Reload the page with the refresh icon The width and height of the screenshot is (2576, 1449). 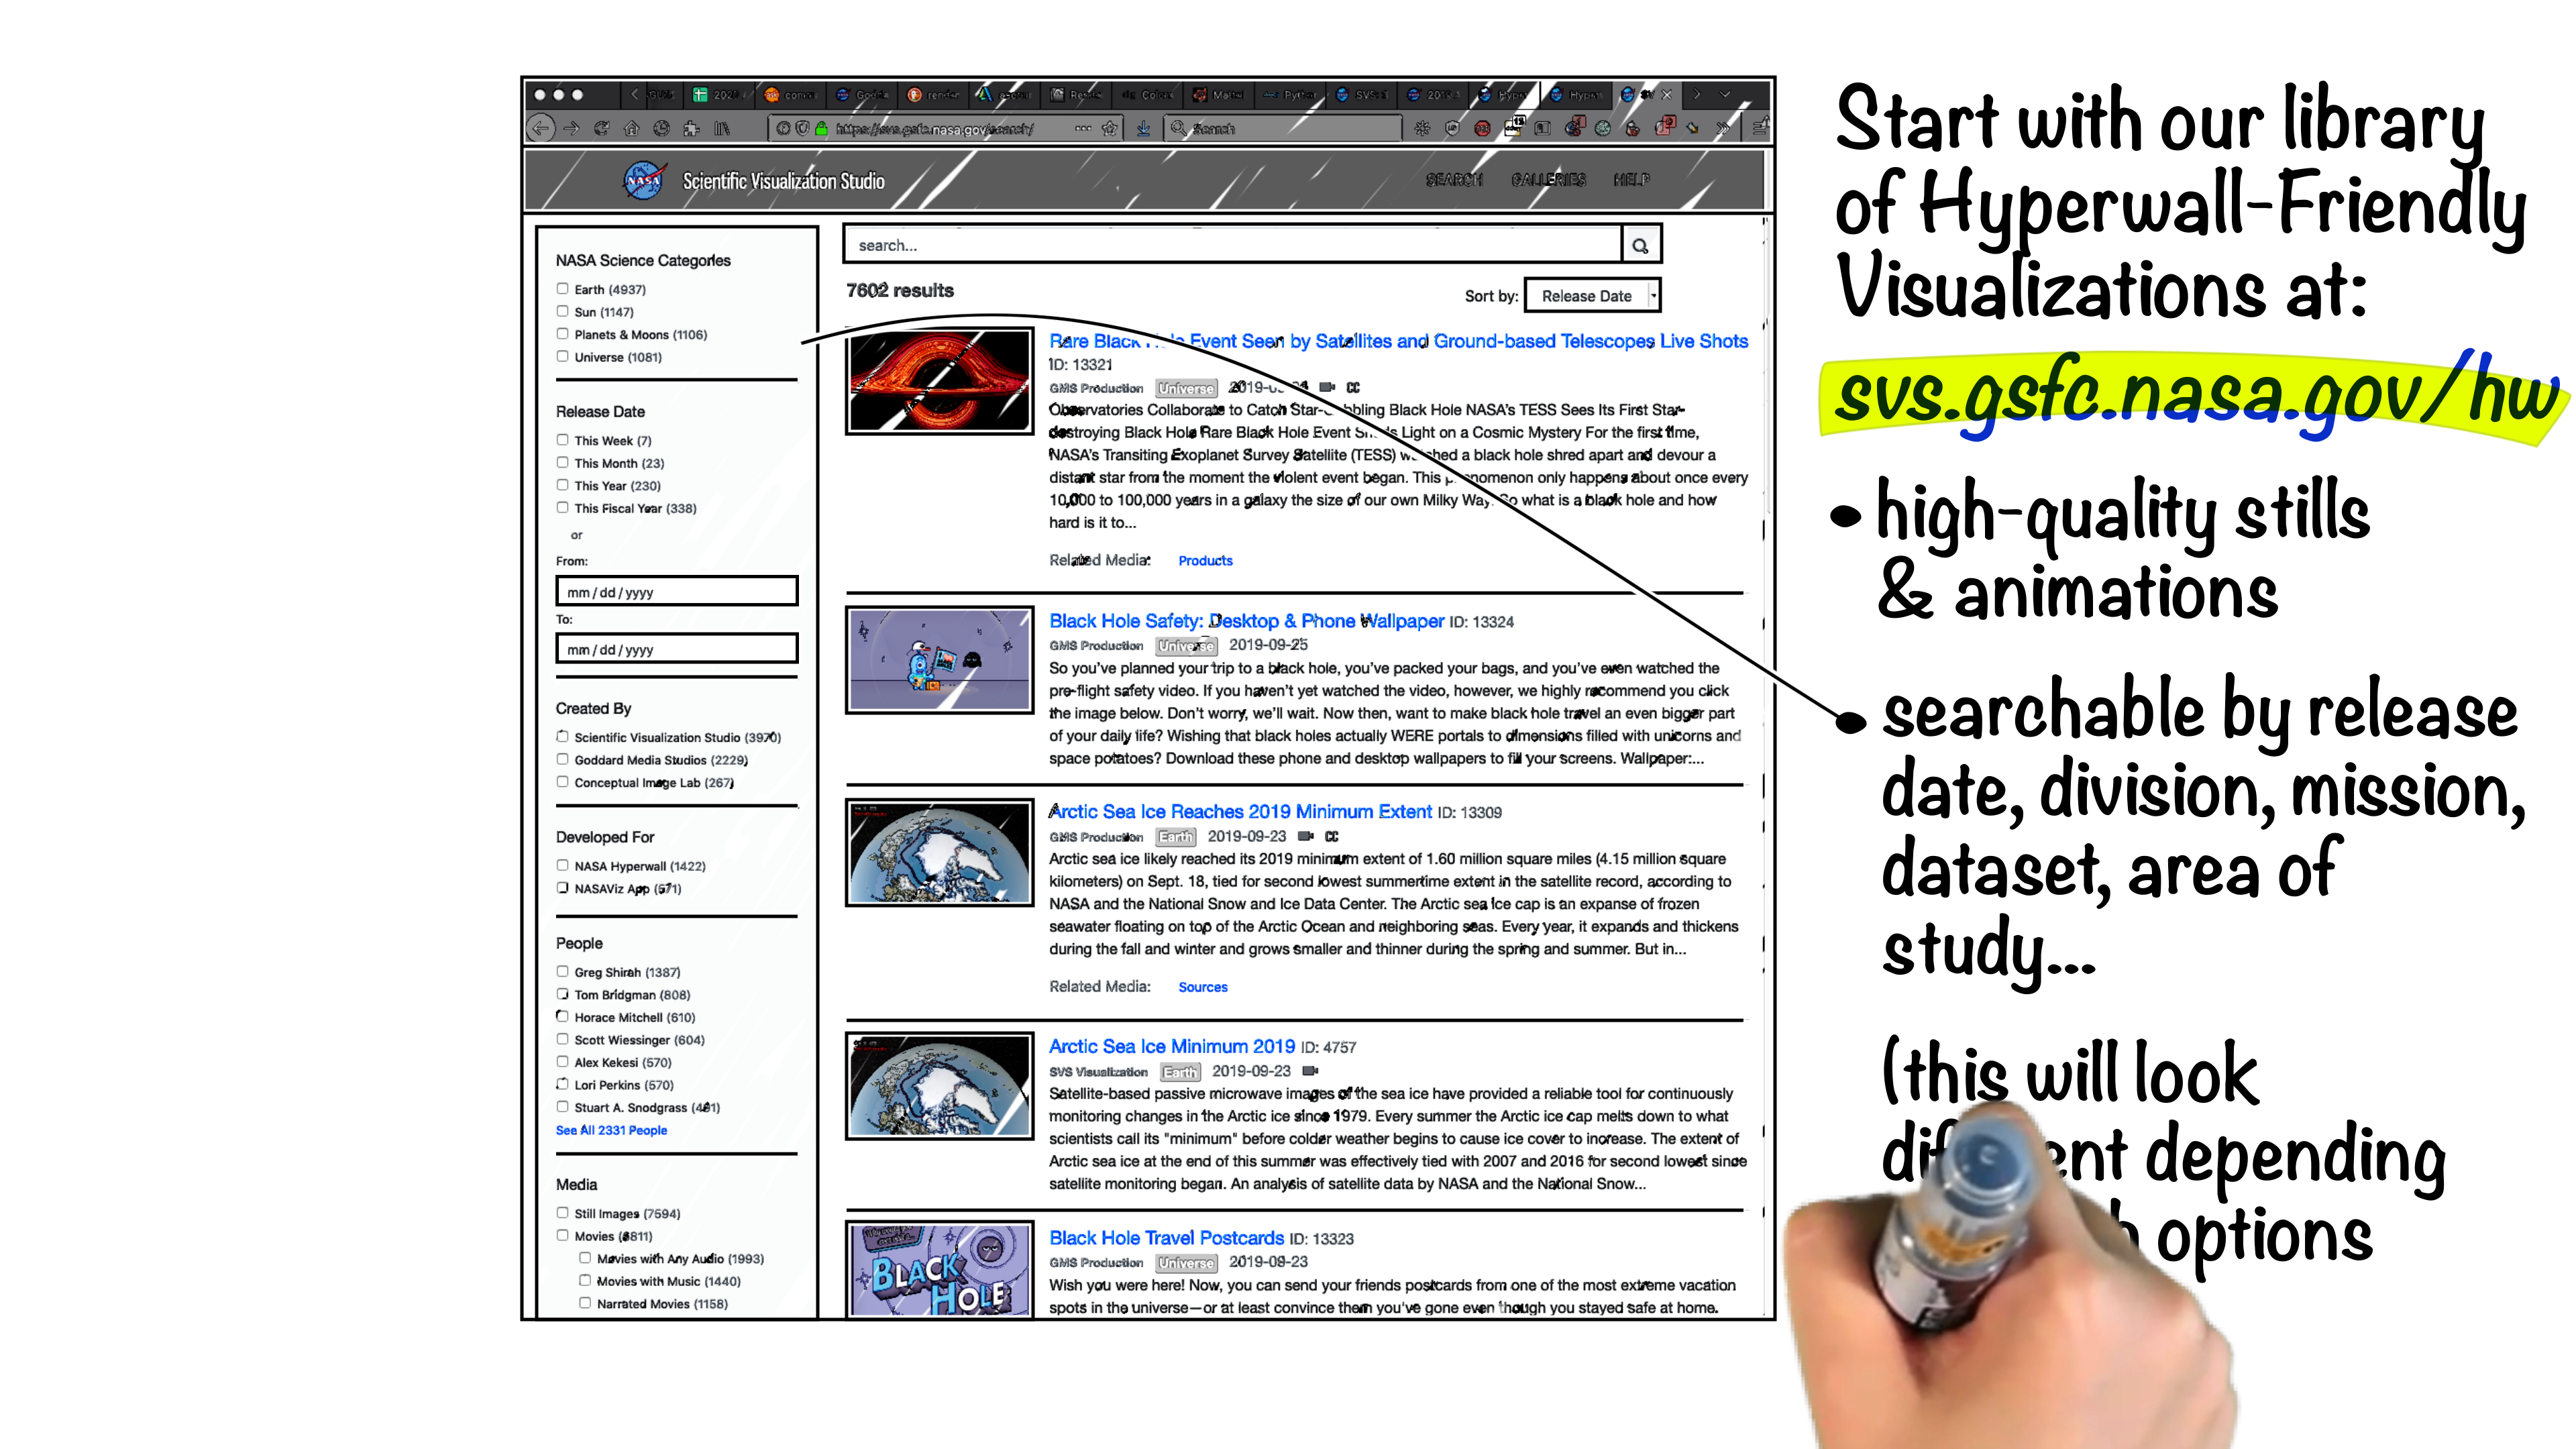[601, 128]
